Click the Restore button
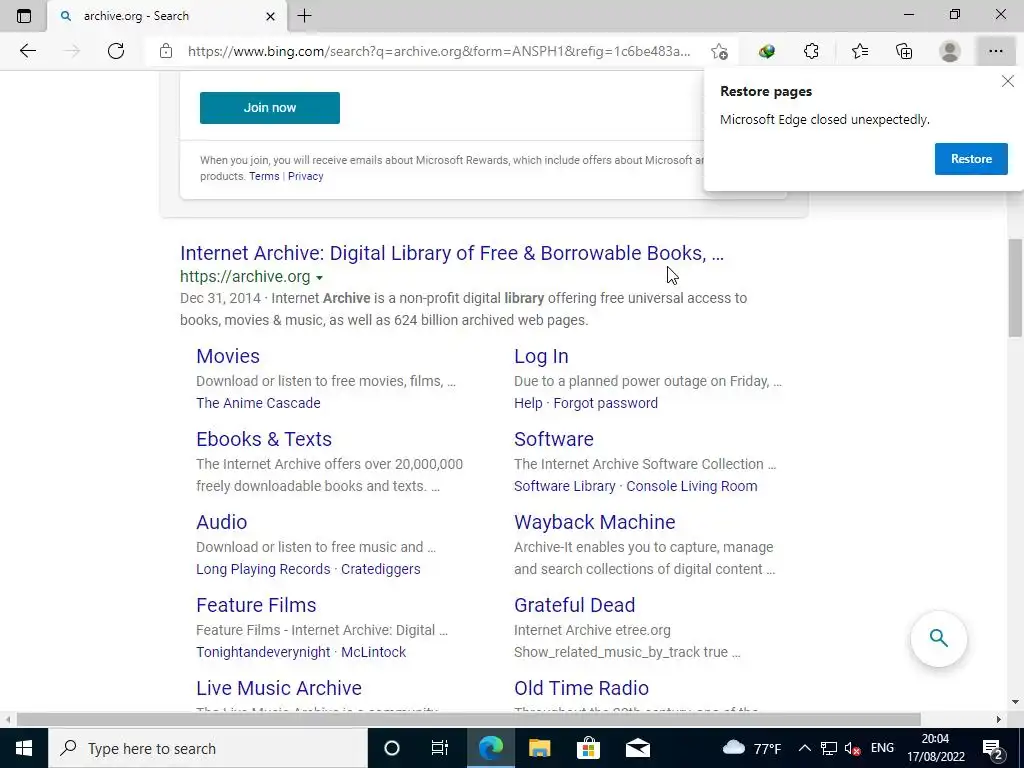The width and height of the screenshot is (1024, 768). (971, 159)
